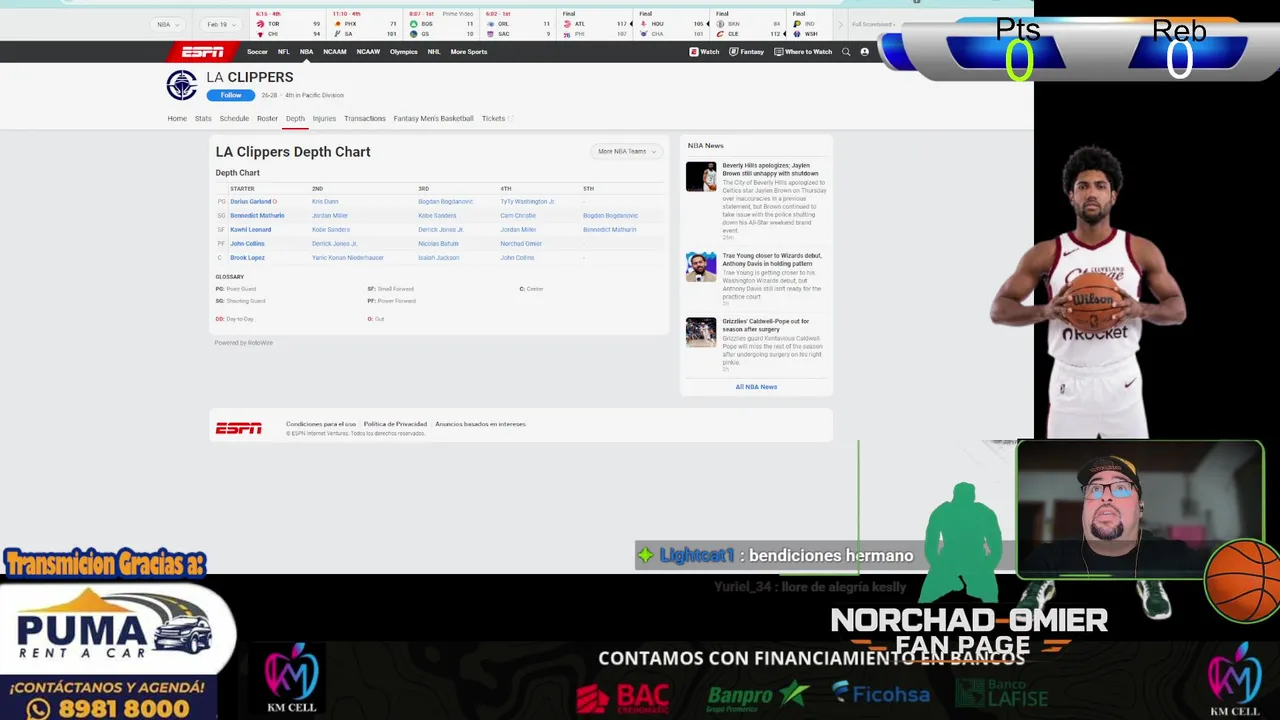Open the Feb 19 date dropdown
Screen dimensions: 1280x720
pyautogui.click(x=221, y=24)
